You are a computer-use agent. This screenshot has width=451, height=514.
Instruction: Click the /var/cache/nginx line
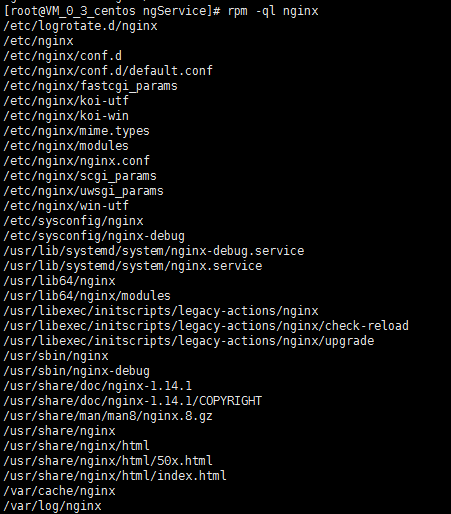(x=59, y=491)
